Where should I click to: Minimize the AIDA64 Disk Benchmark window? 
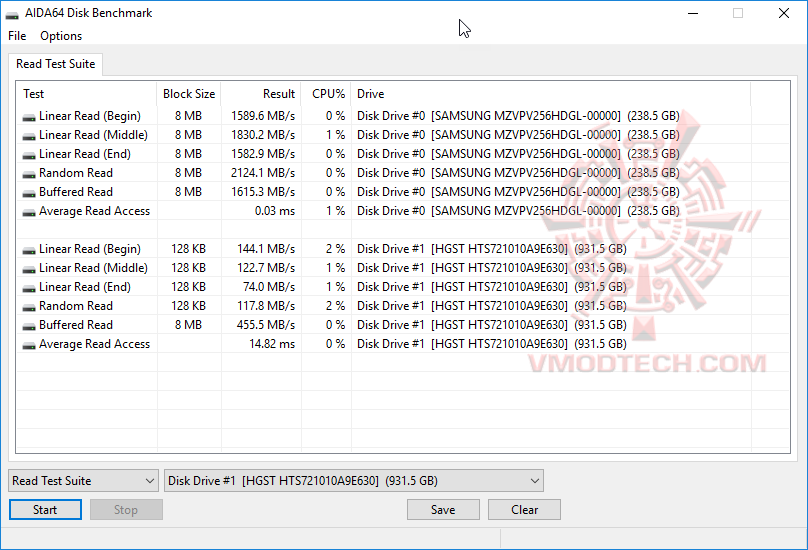693,13
